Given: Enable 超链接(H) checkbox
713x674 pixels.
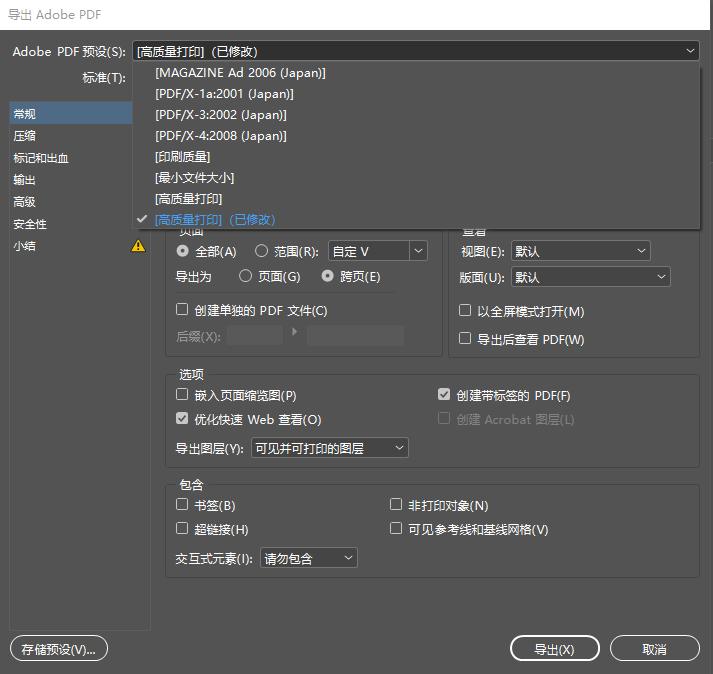Looking at the screenshot, I should point(182,528).
